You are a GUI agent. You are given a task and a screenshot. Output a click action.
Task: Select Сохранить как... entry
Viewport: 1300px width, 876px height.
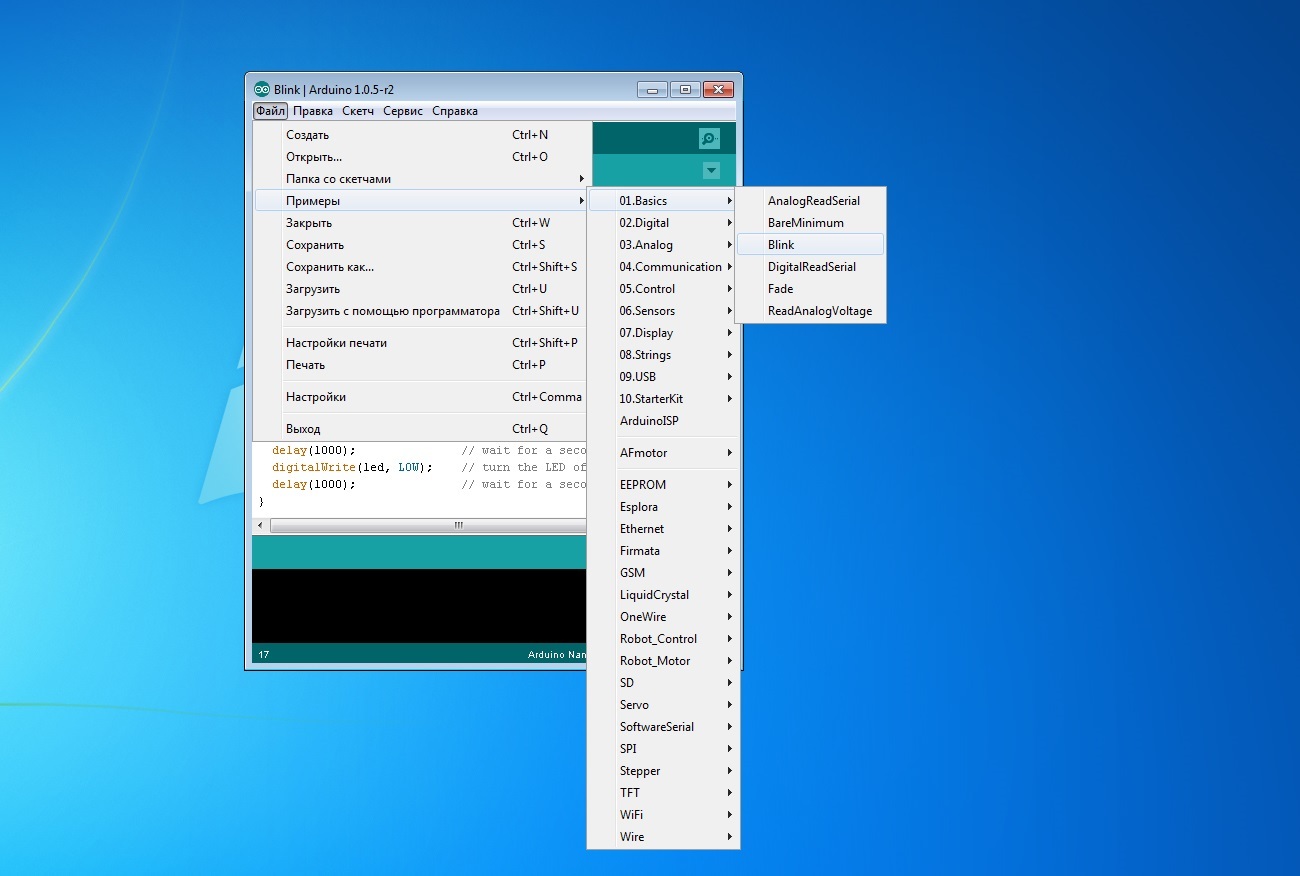coord(422,267)
